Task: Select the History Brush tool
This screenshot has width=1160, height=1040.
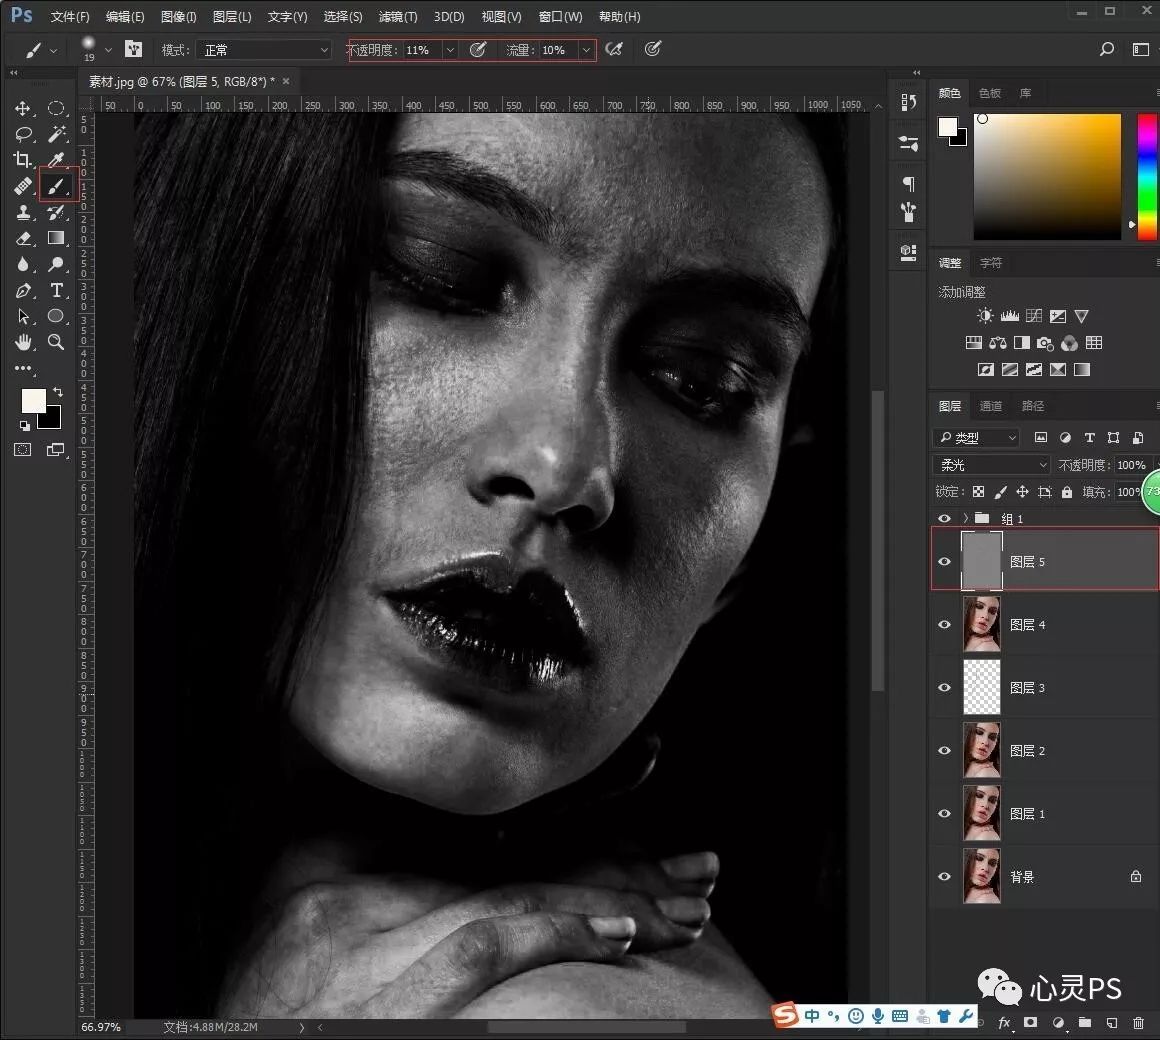Action: [x=55, y=212]
